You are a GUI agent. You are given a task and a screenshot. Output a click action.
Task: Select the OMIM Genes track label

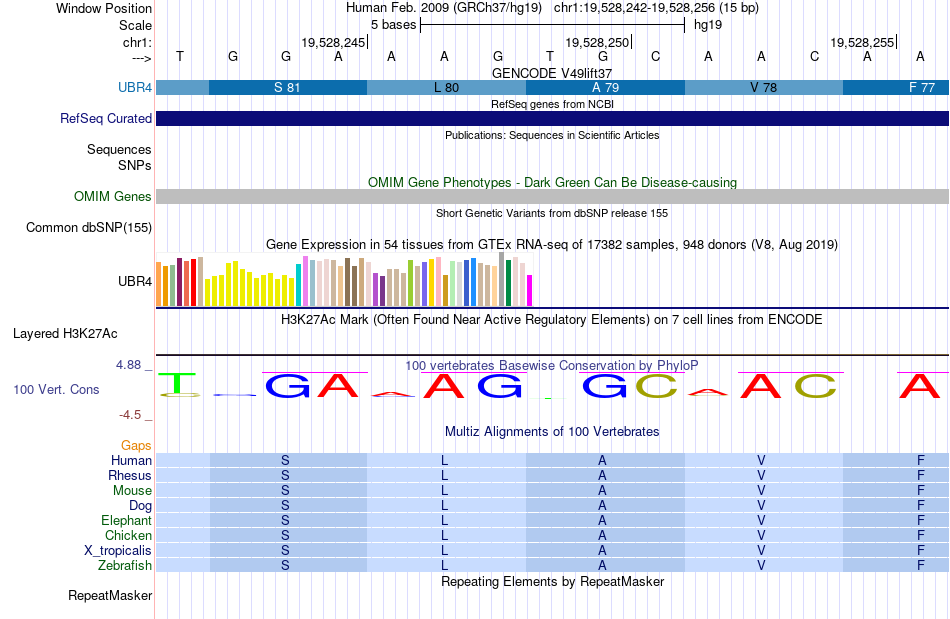click(x=112, y=196)
